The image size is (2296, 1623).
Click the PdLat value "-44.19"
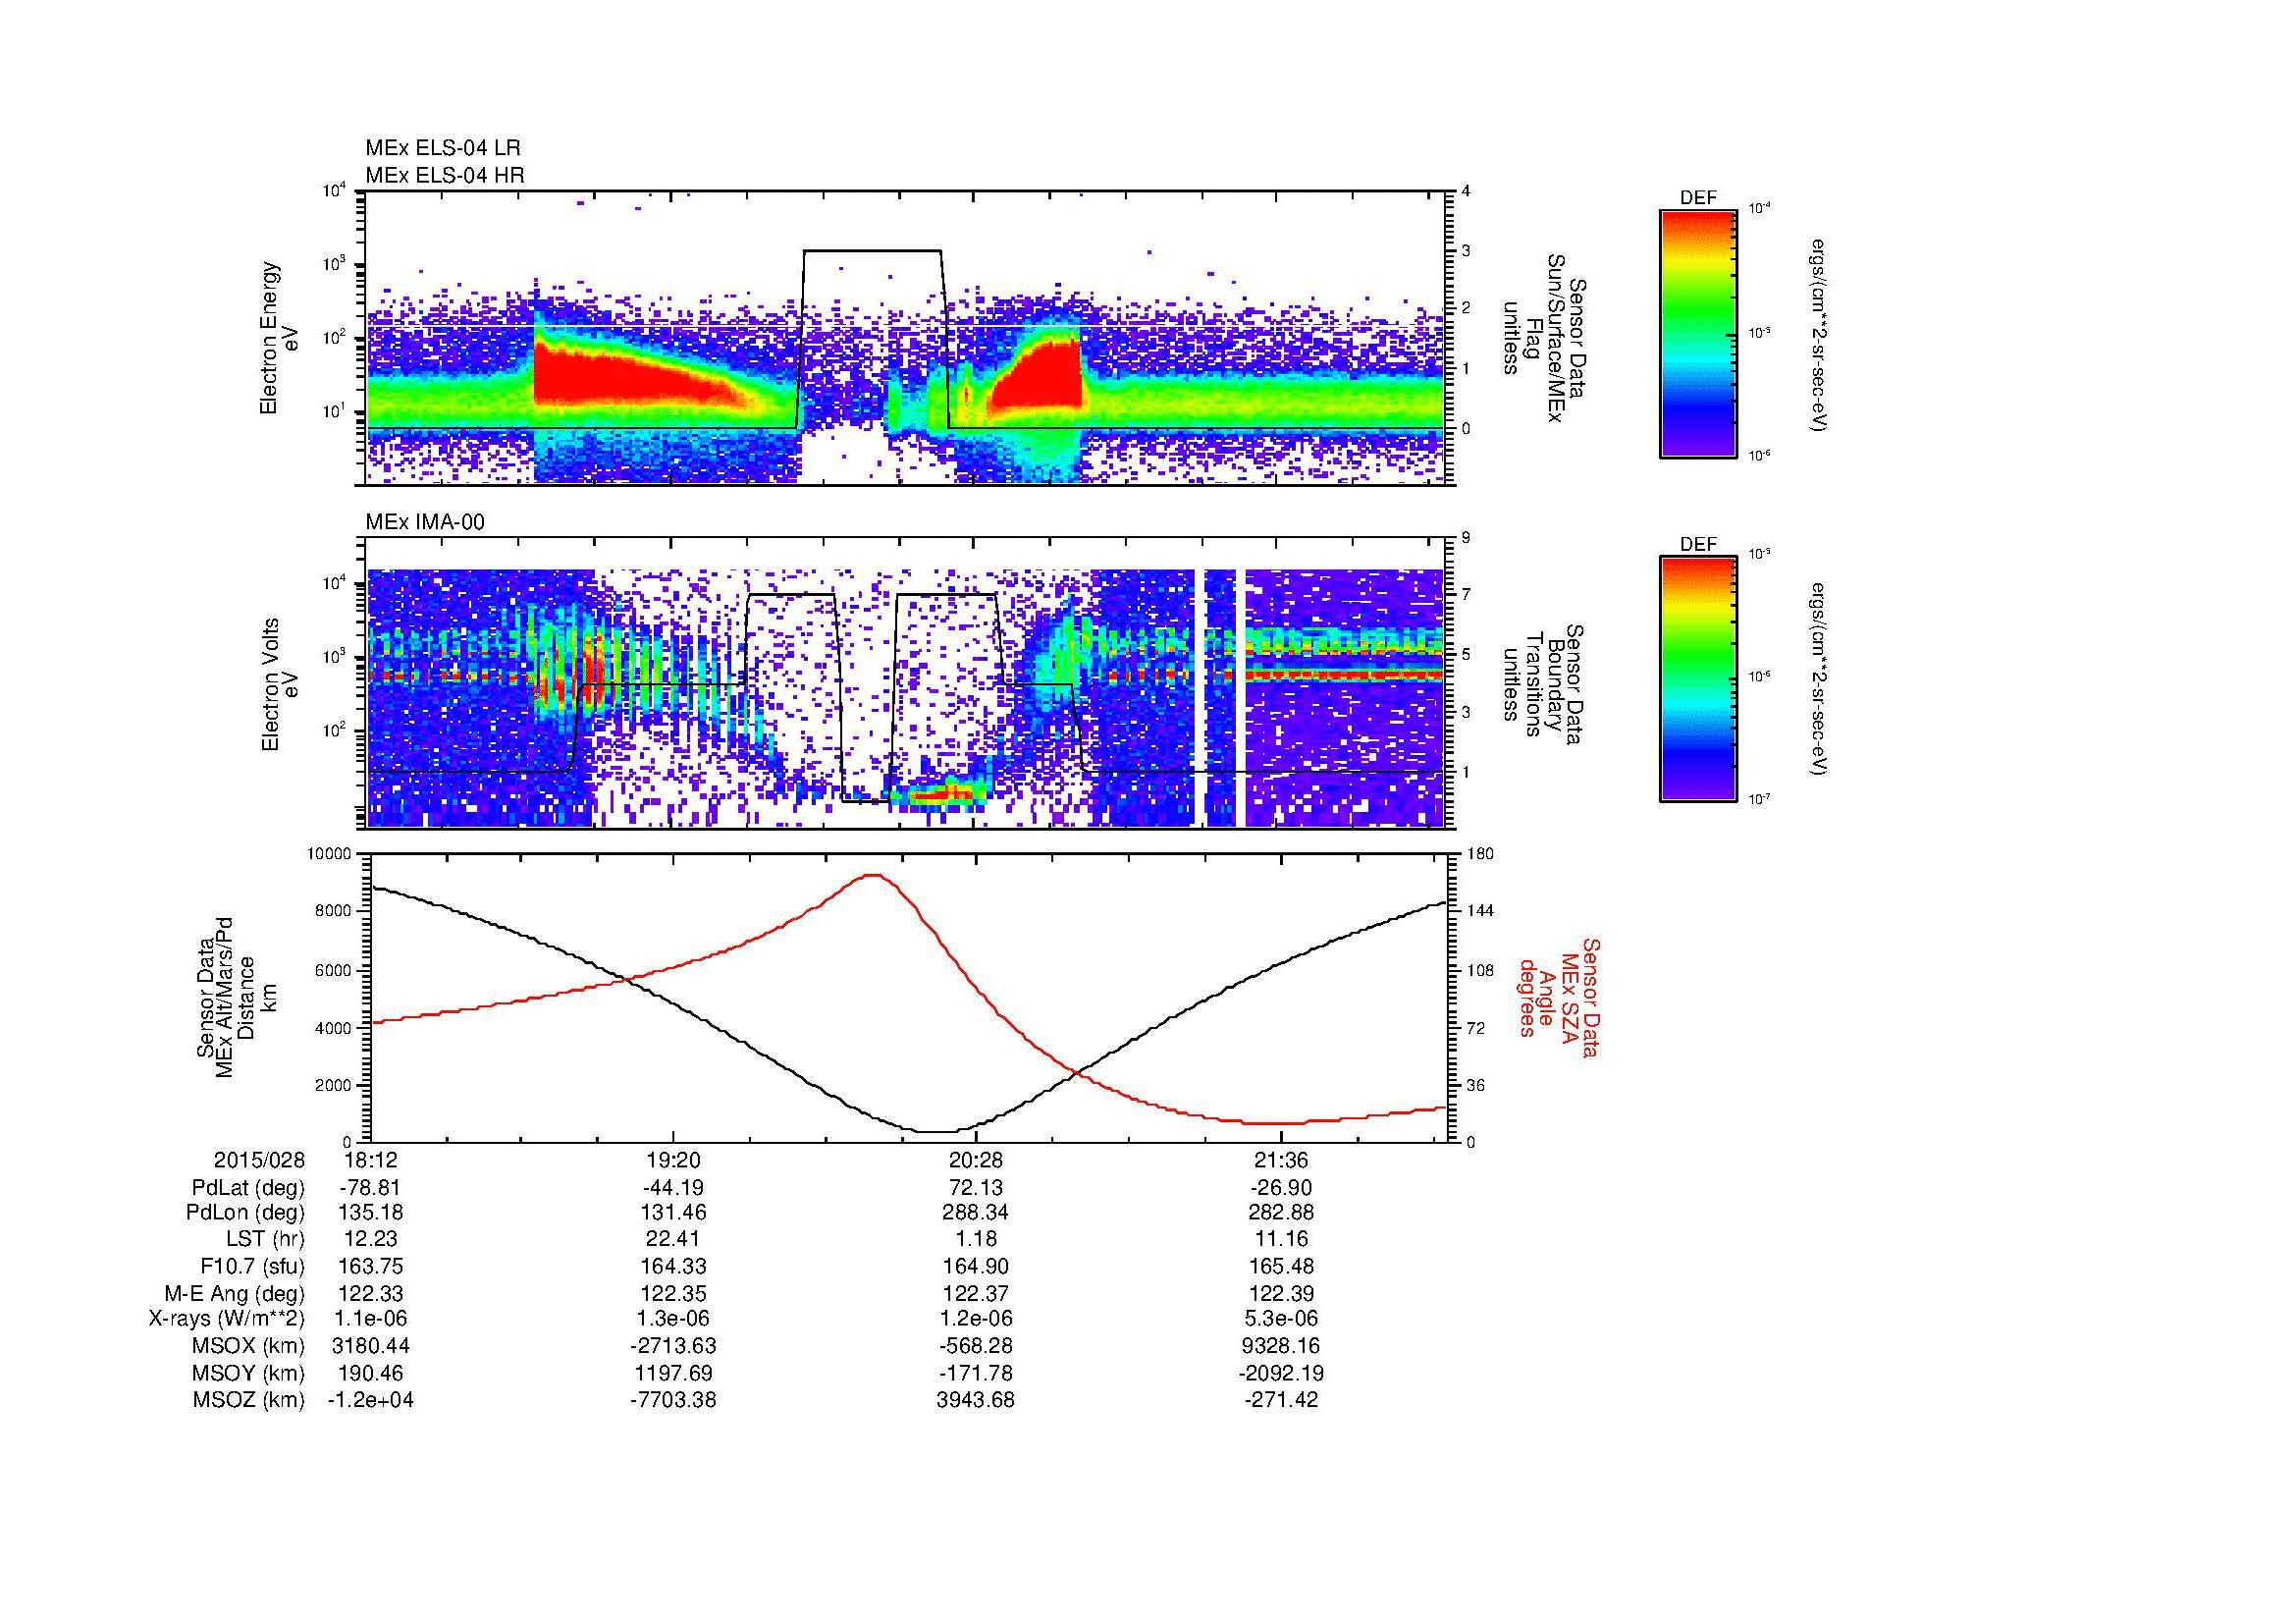point(674,1188)
